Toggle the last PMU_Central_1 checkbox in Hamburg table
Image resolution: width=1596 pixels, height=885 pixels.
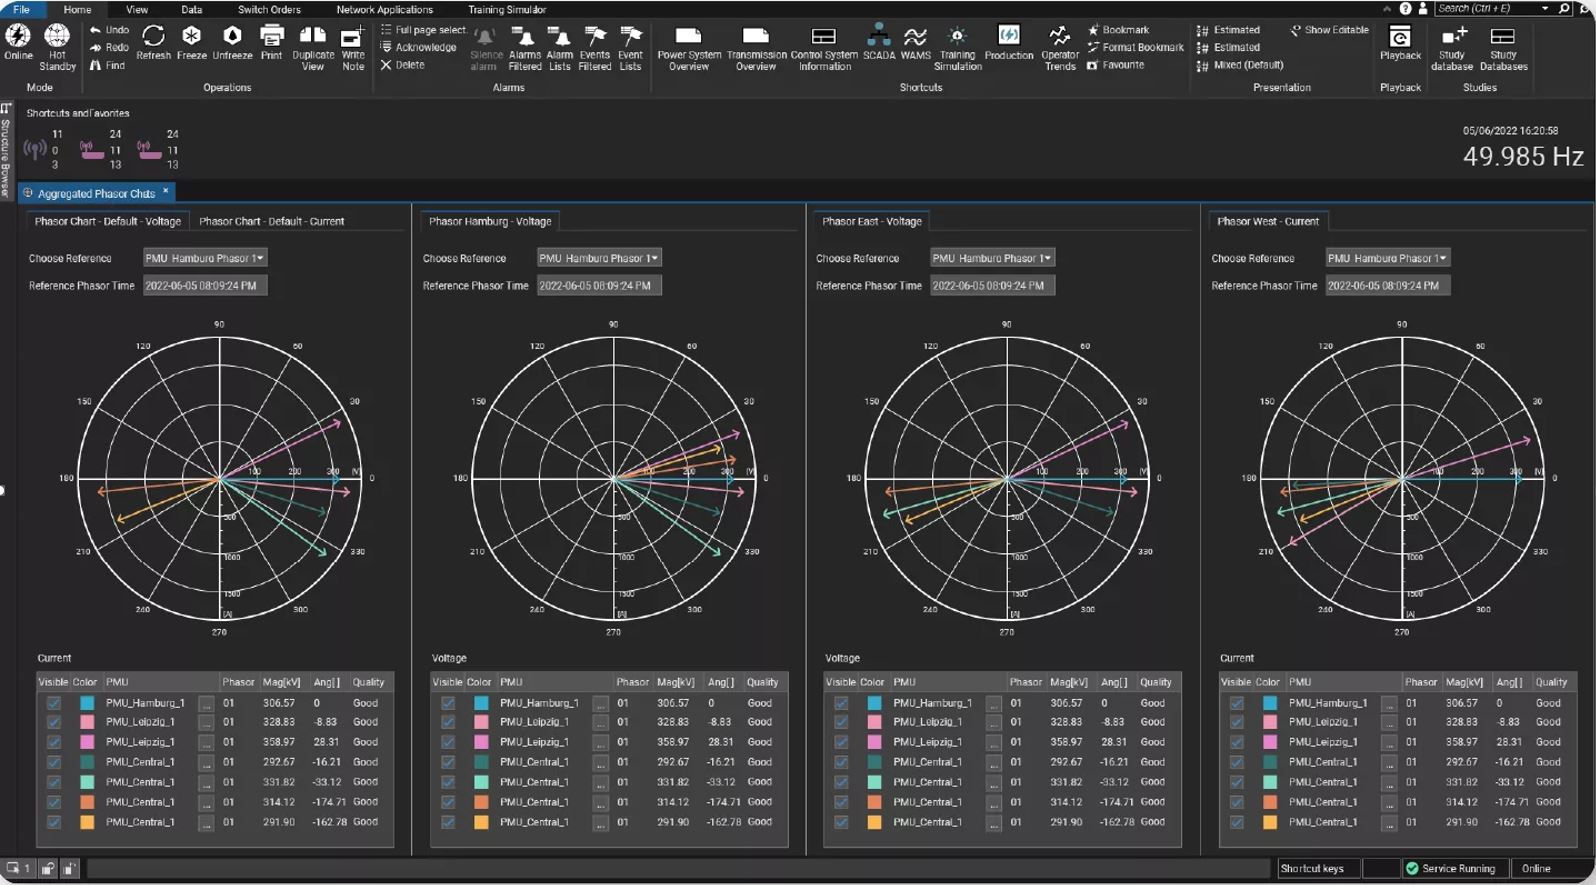pos(448,822)
